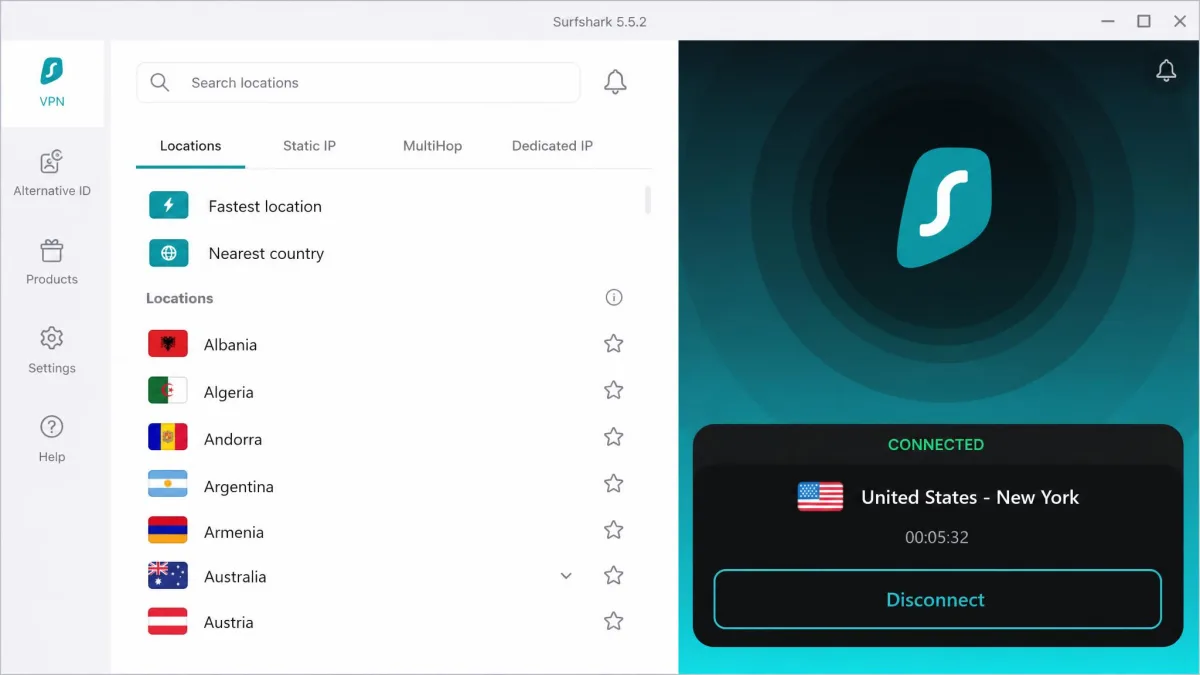
Task: Click the Austria flag icon
Action: pos(168,621)
